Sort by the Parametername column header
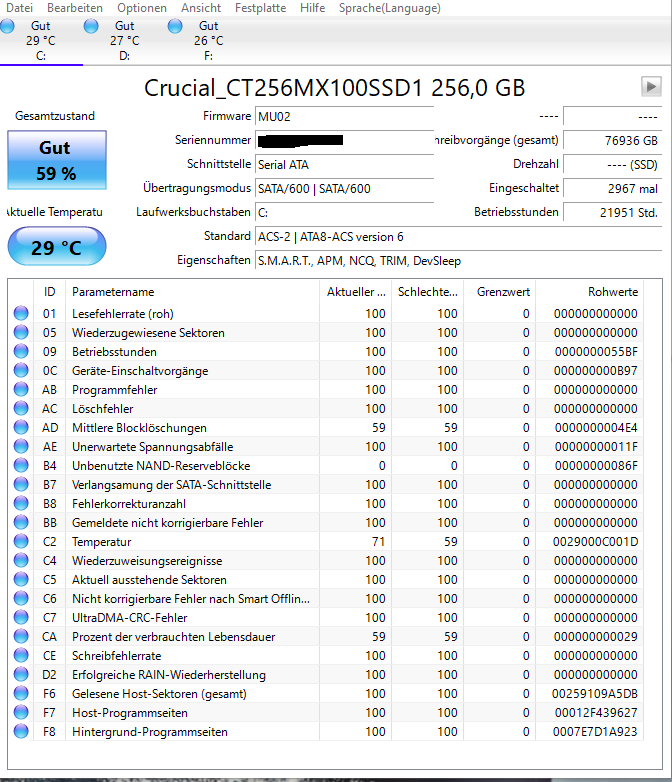This screenshot has width=672, height=782. click(192, 292)
